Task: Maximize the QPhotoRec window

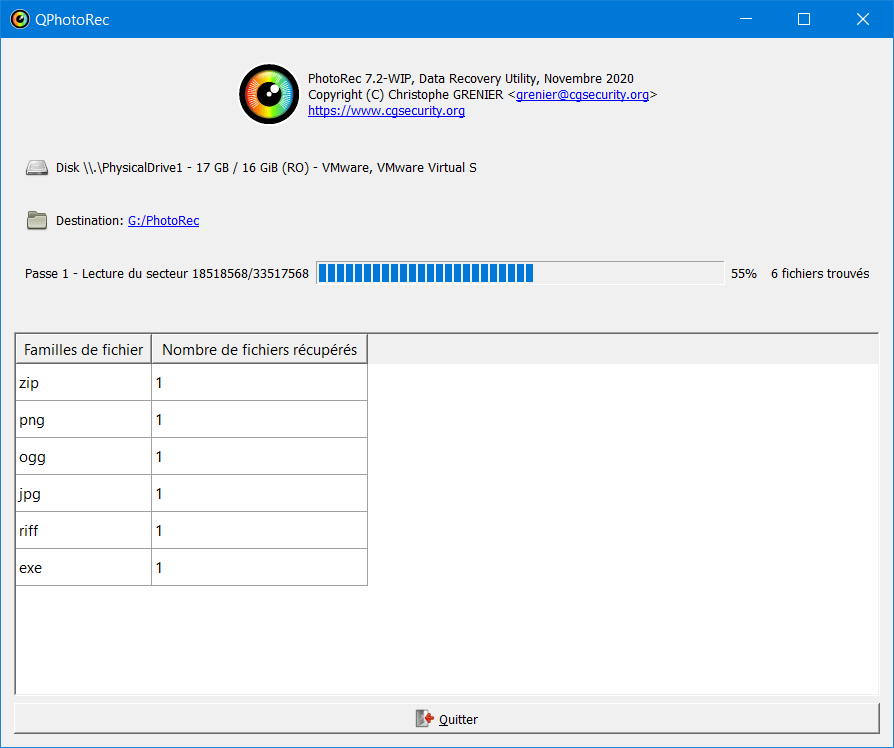Action: [804, 19]
